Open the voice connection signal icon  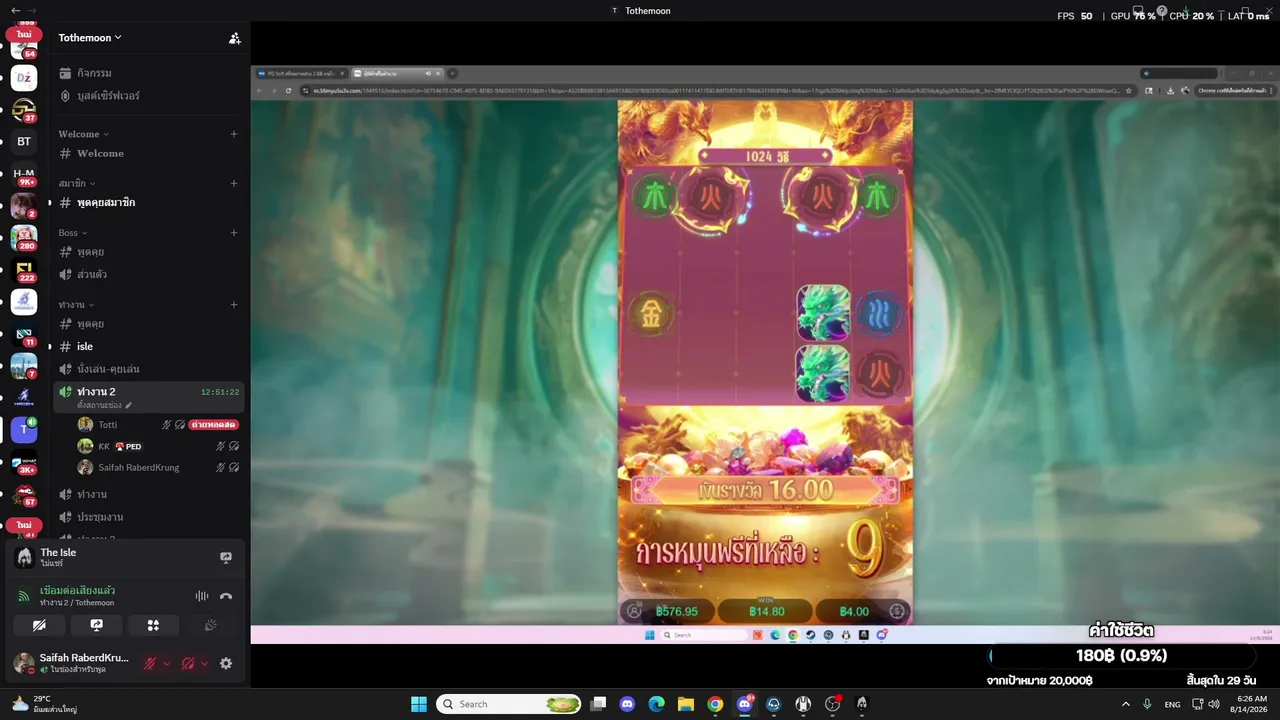pos(24,596)
